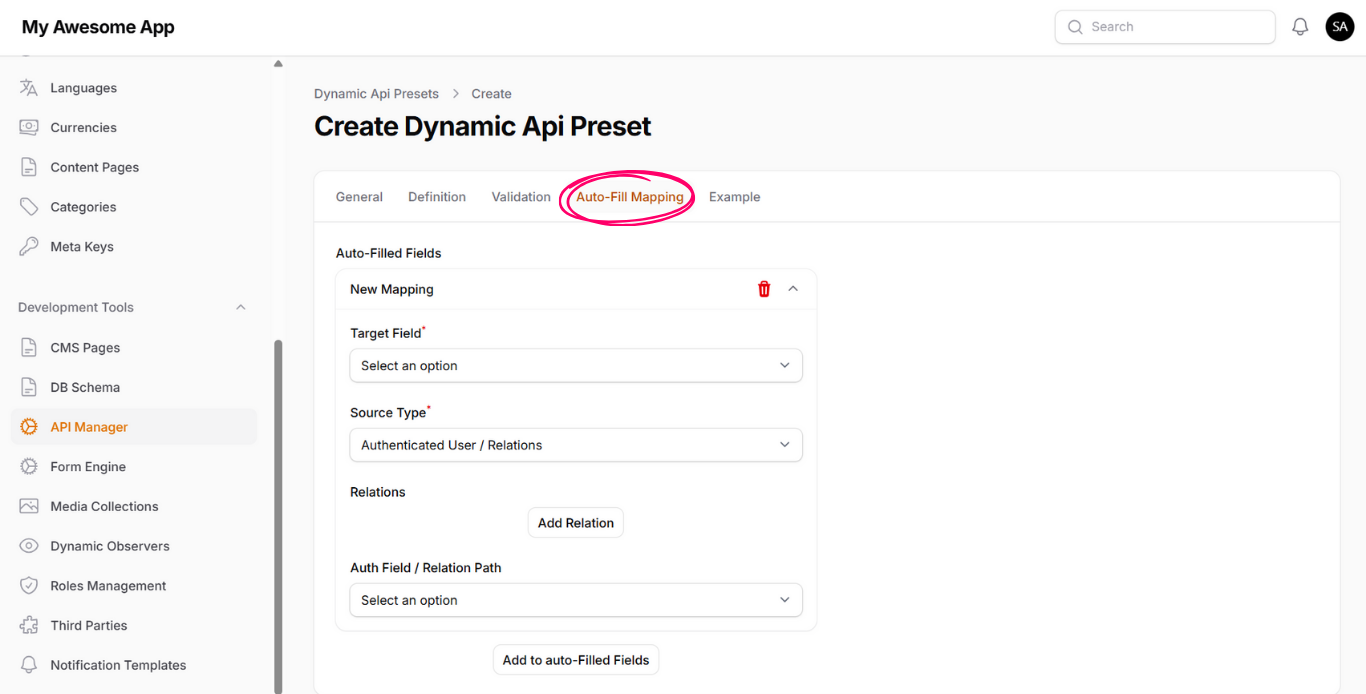Viewport: 1366px width, 694px height.
Task: Open Dynamic Observers eye icon item
Action: pos(109,546)
